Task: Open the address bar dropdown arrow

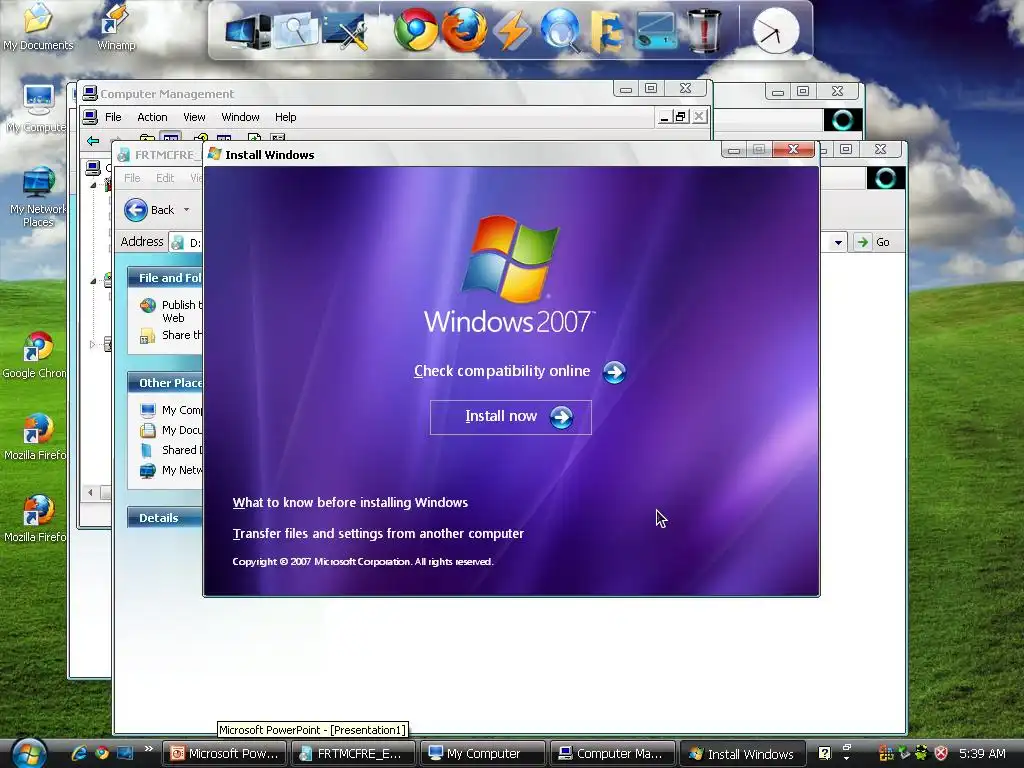Action: tap(838, 243)
